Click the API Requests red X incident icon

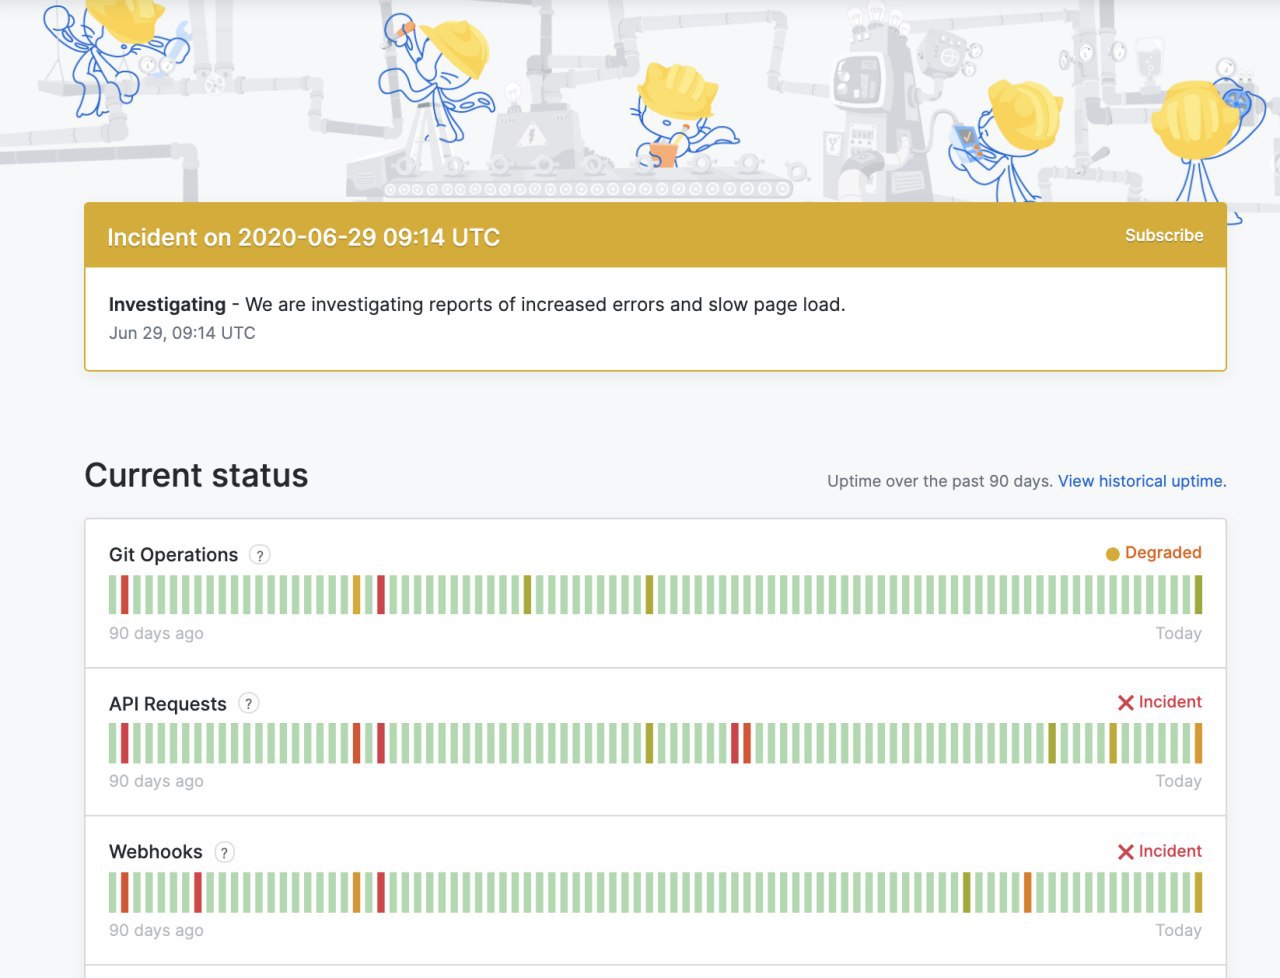[1126, 703]
